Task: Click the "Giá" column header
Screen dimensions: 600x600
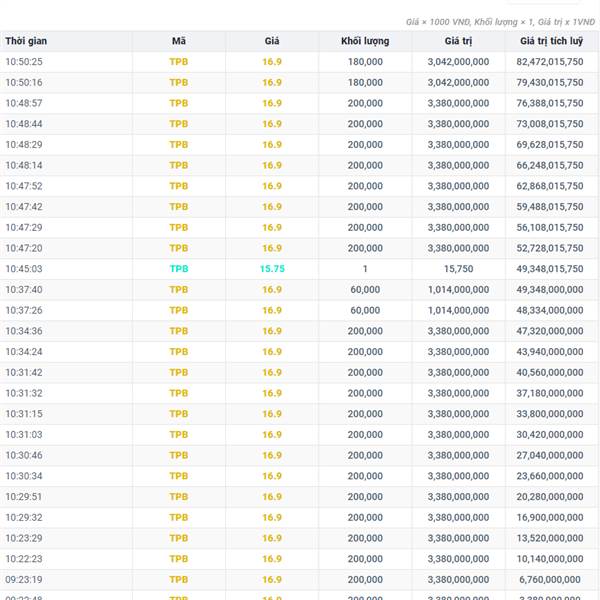Action: pyautogui.click(x=272, y=41)
